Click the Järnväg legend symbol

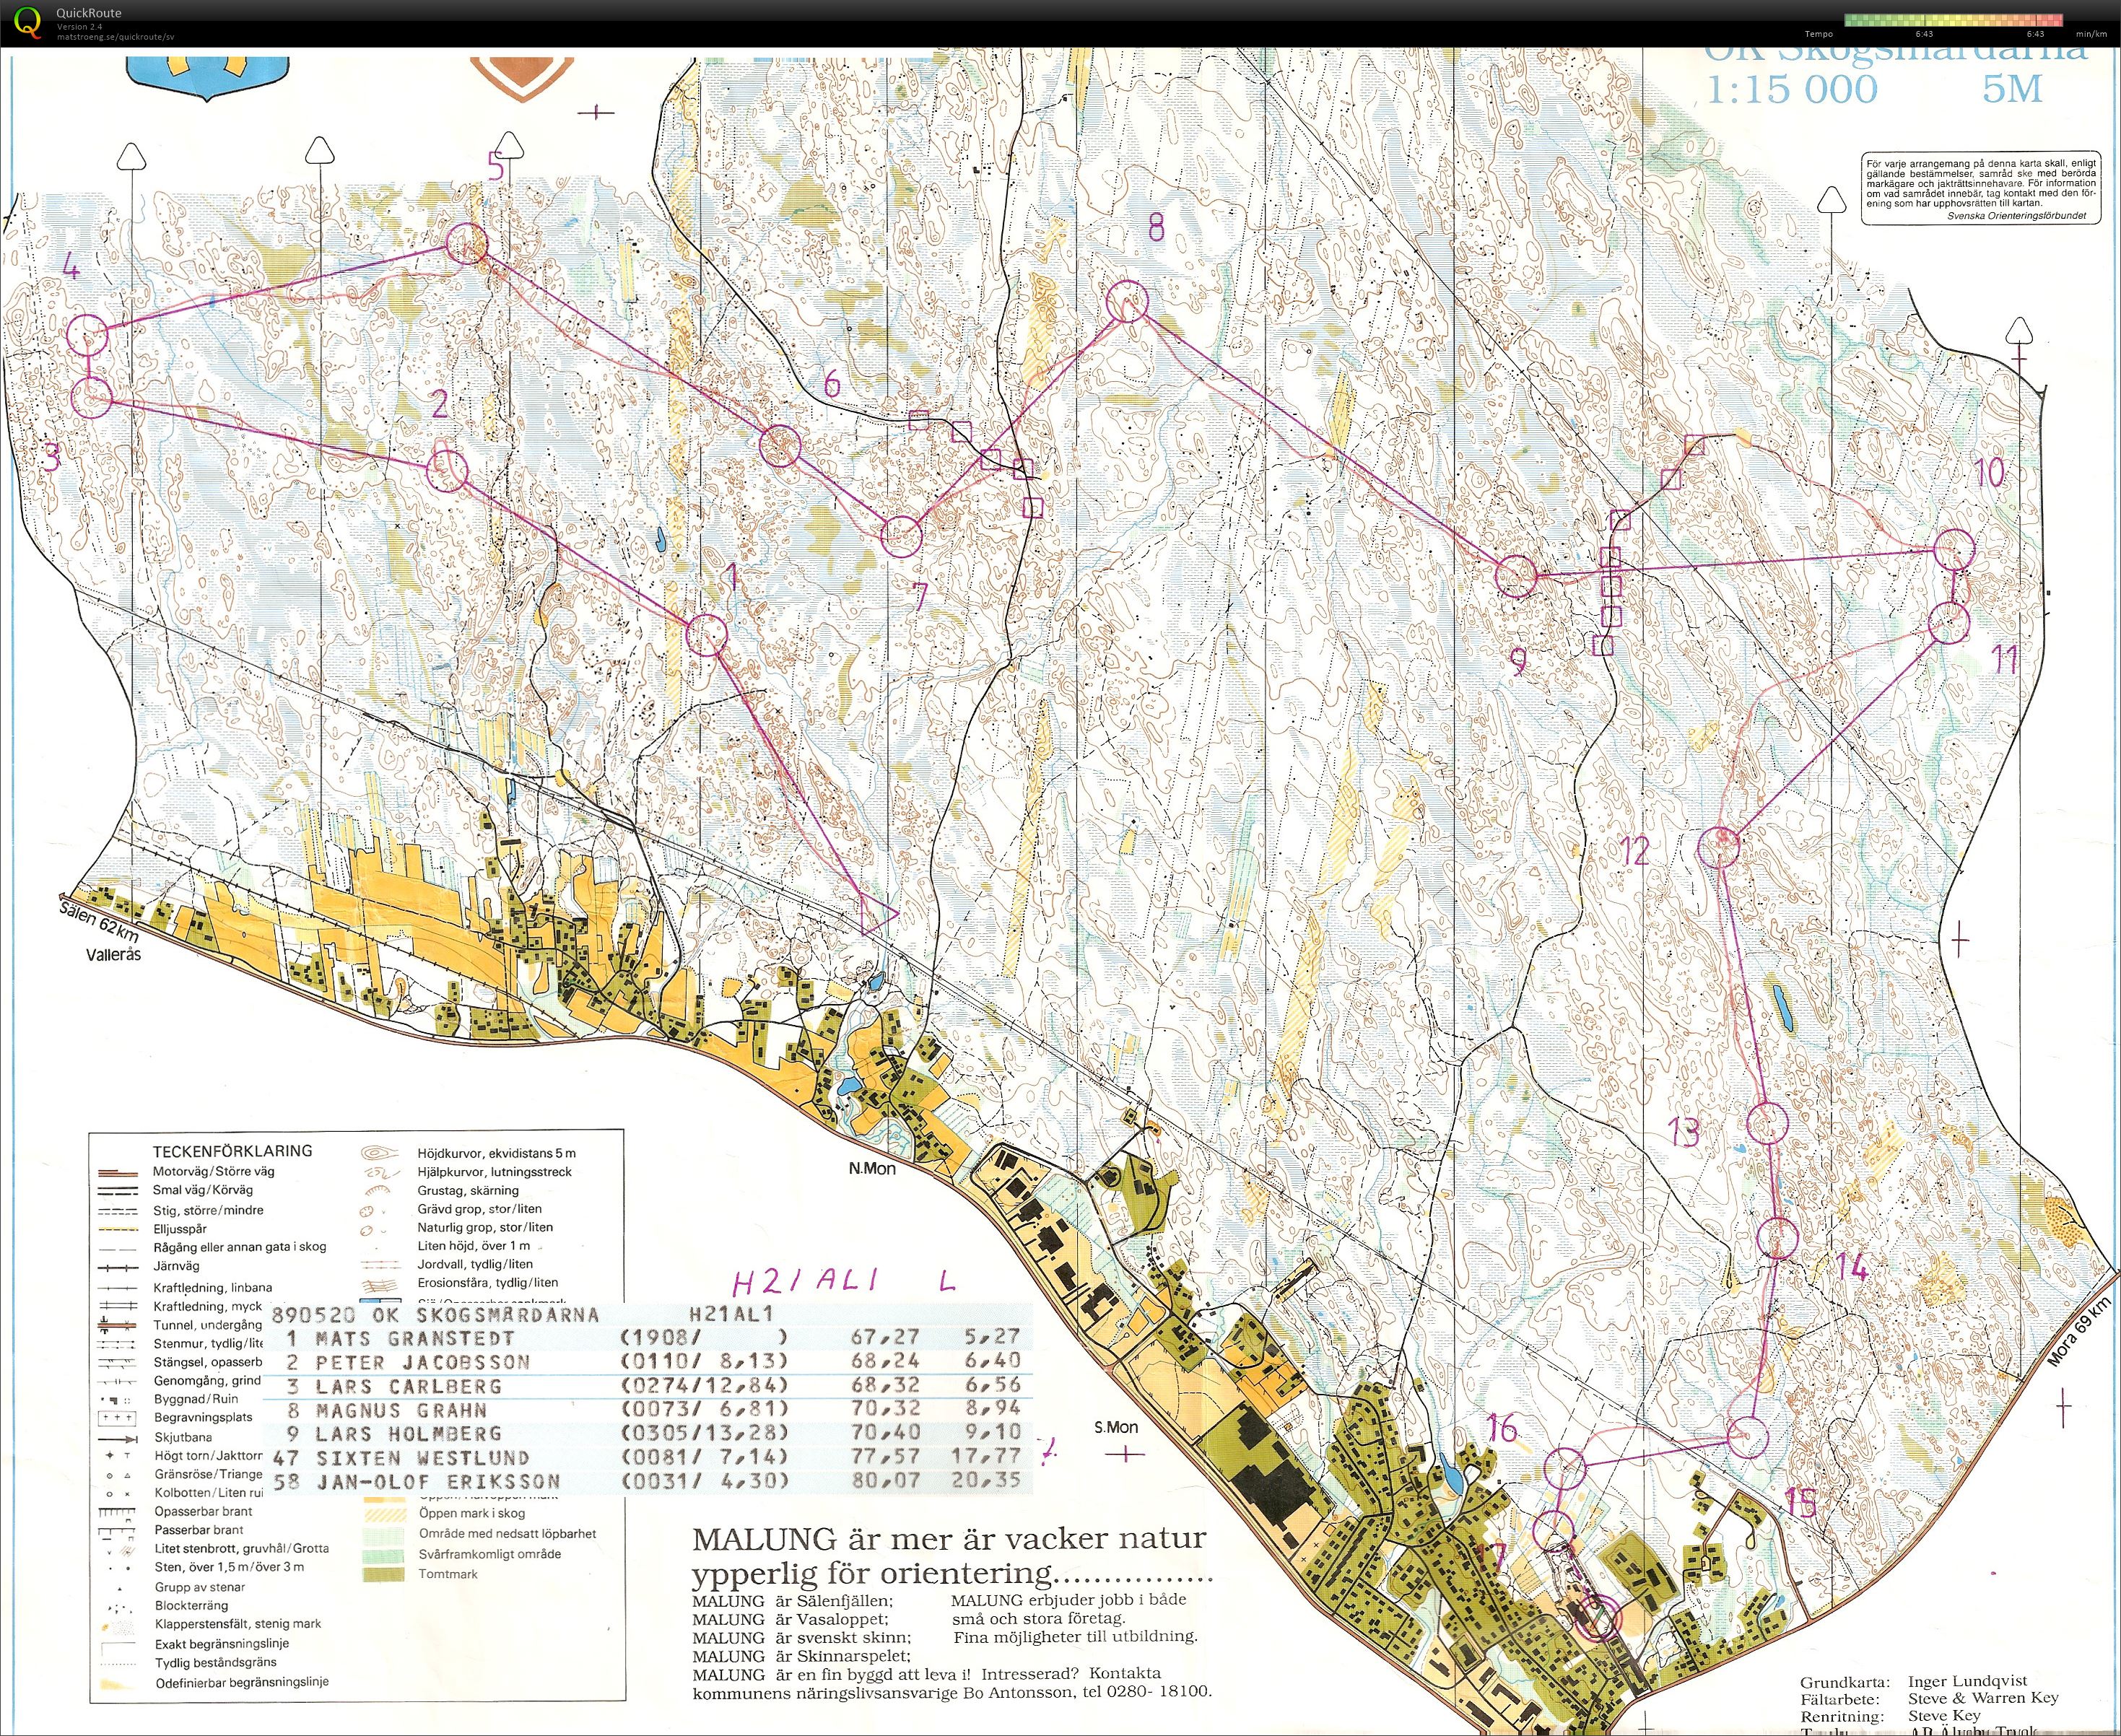116,1267
